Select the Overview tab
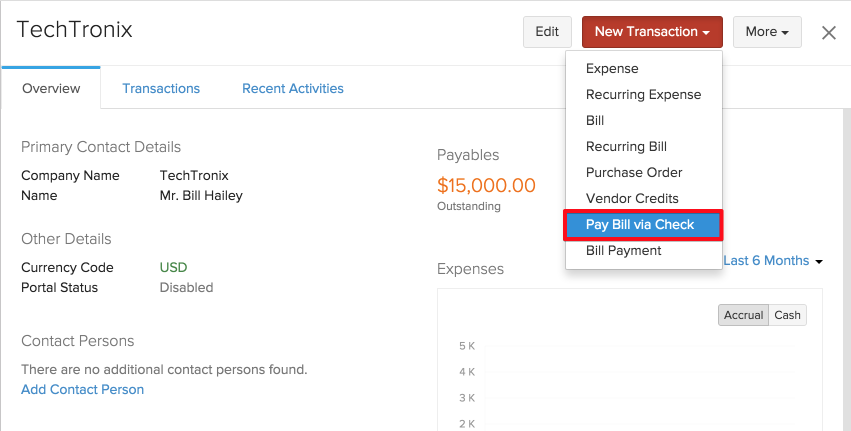The height and width of the screenshot is (431, 851). click(51, 89)
